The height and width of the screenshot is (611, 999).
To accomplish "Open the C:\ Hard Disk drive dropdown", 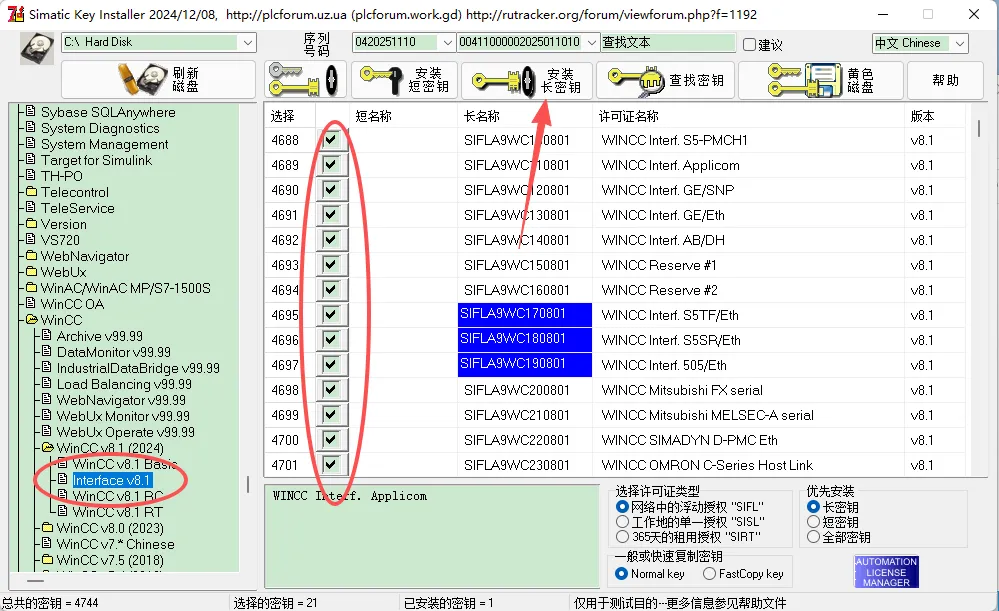I will (247, 43).
